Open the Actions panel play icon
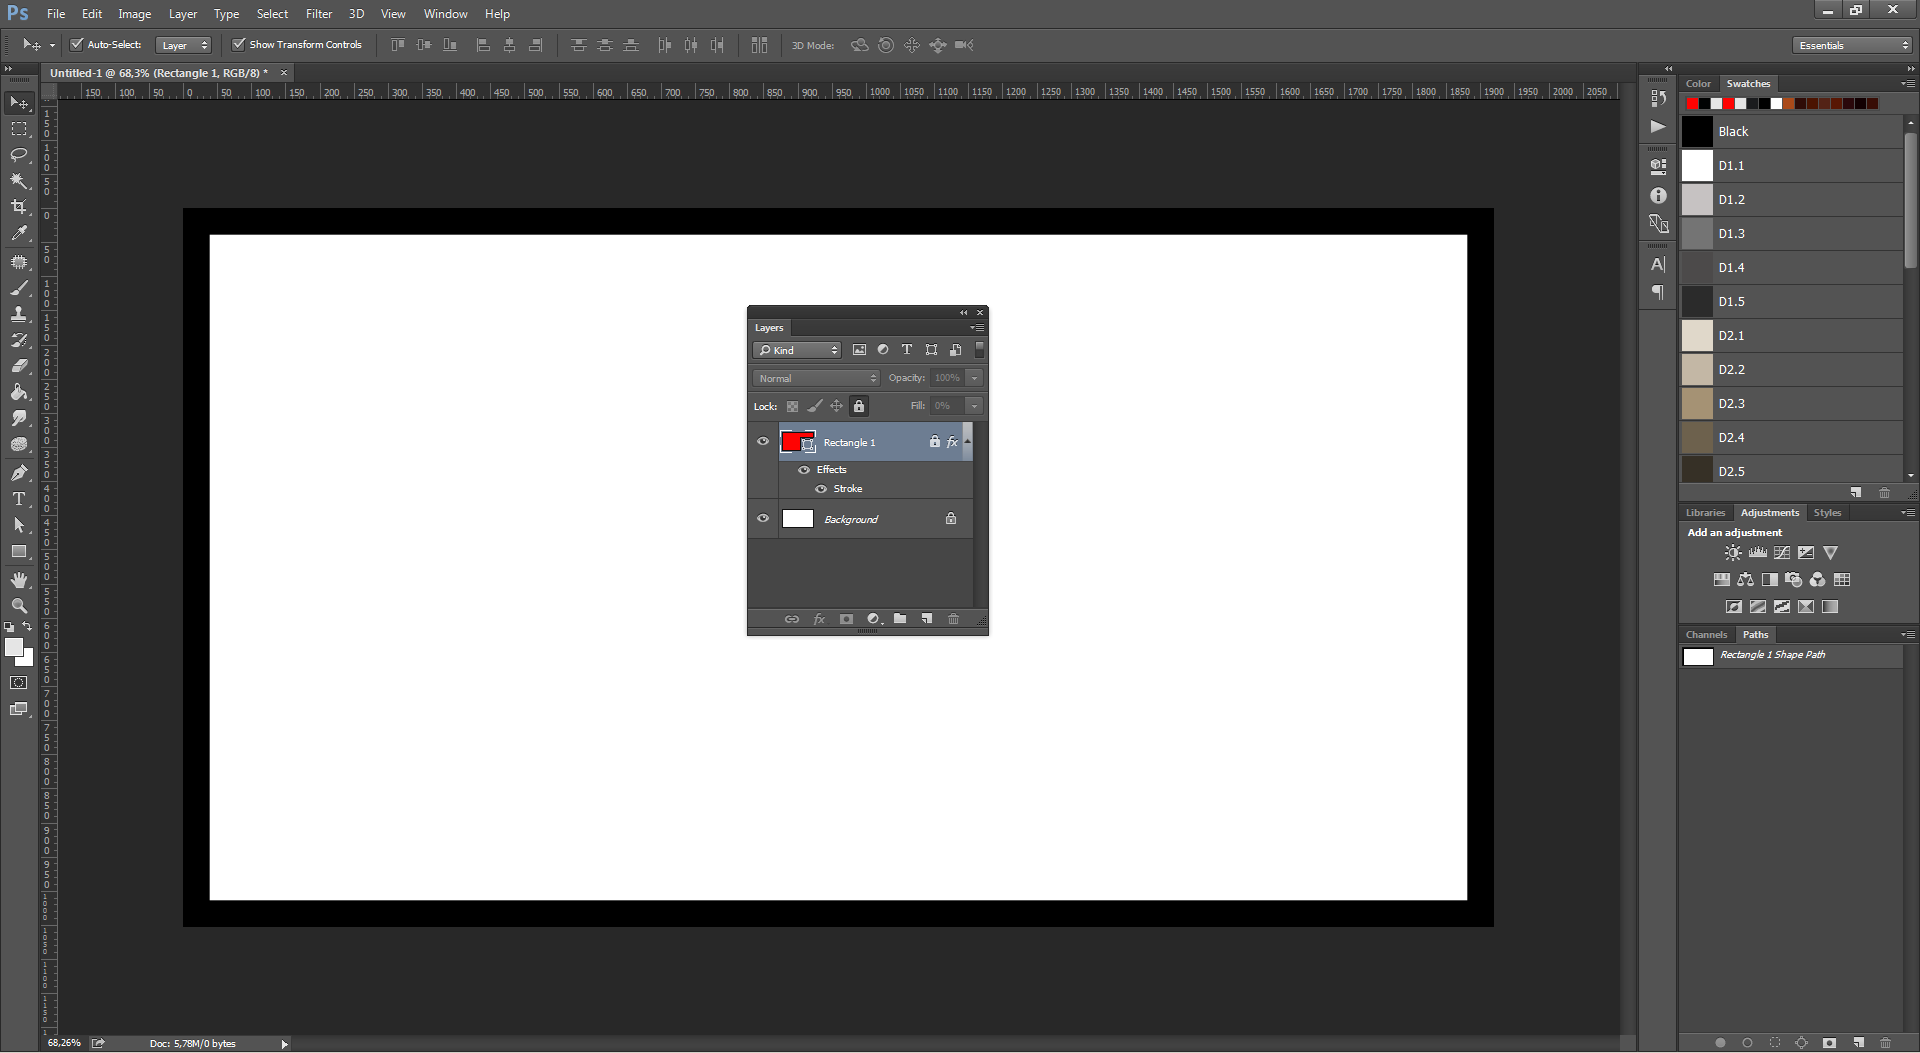This screenshot has width=1920, height=1053. (1658, 126)
